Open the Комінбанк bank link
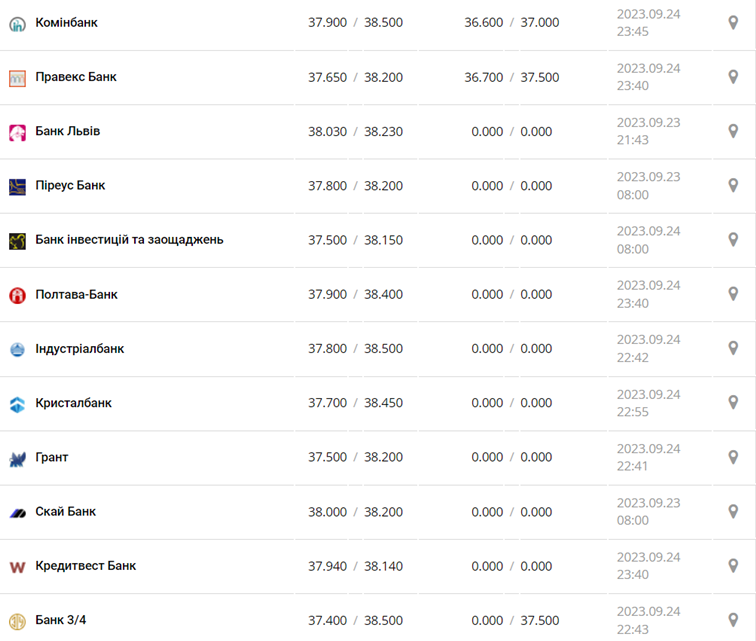This screenshot has height=641, width=756. point(66,22)
